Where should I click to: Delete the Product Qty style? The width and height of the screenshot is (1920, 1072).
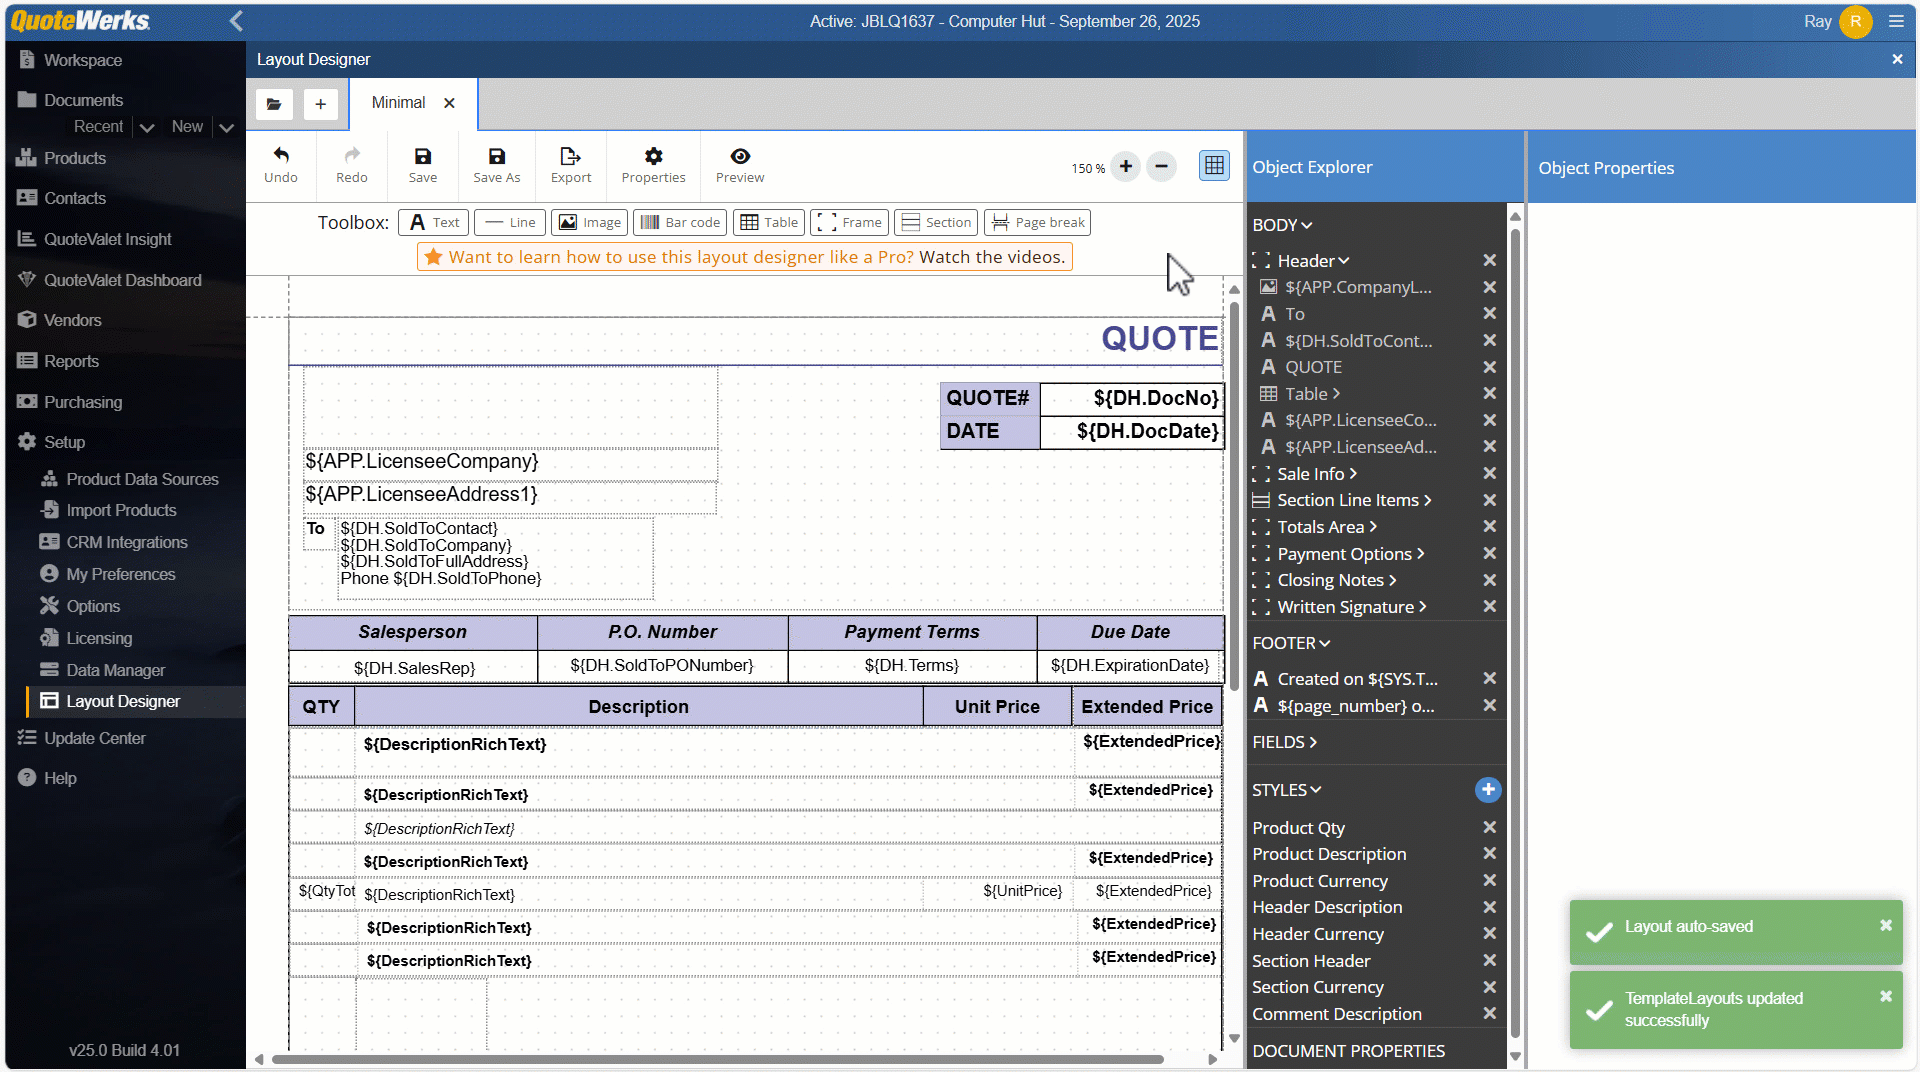click(1489, 827)
